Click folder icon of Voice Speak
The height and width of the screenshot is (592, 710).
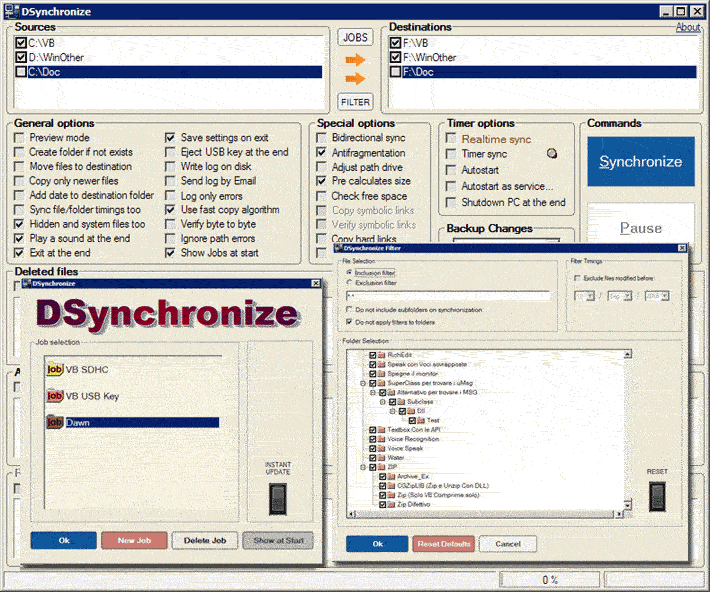coord(381,448)
